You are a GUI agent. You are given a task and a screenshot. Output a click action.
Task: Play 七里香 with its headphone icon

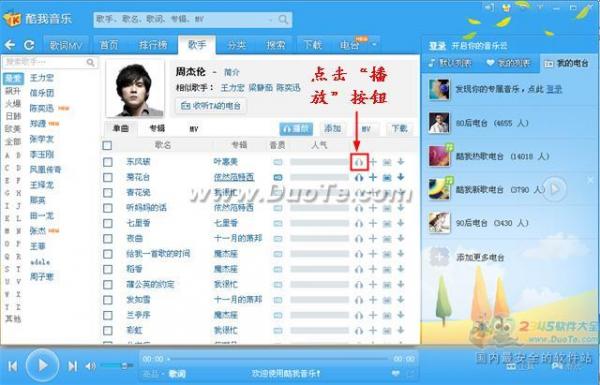(x=359, y=223)
